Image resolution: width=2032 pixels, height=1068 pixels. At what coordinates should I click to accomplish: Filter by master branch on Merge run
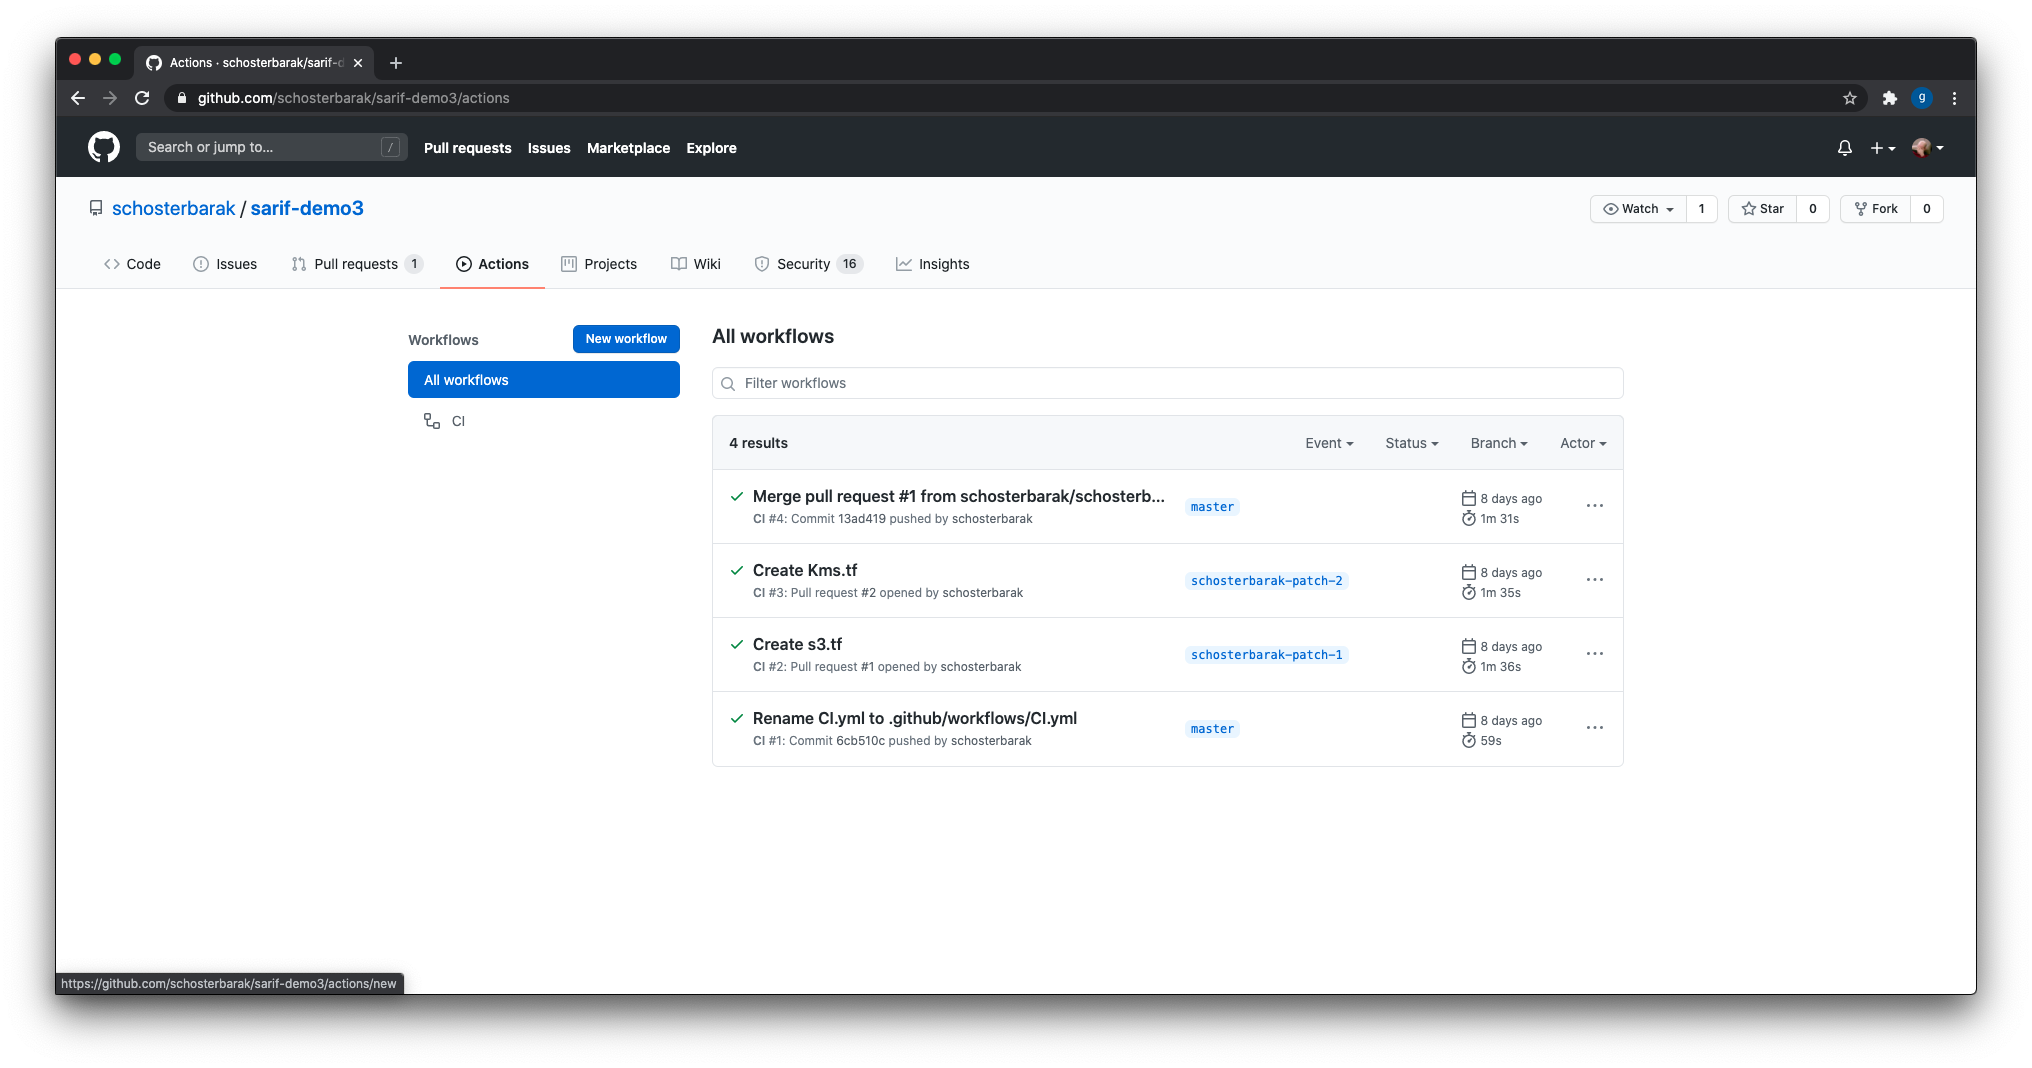(x=1212, y=507)
